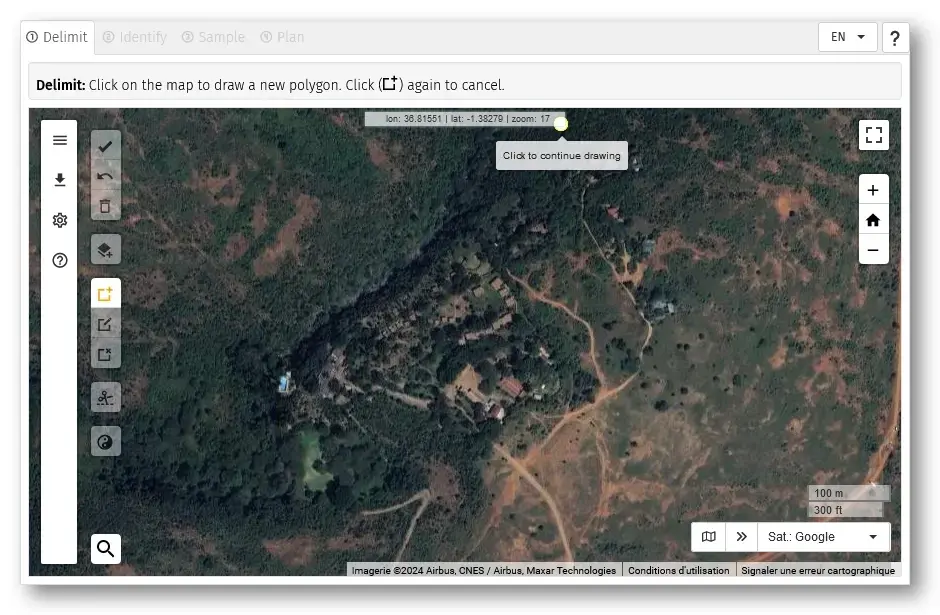Undo the last drawing action

[x=105, y=177]
